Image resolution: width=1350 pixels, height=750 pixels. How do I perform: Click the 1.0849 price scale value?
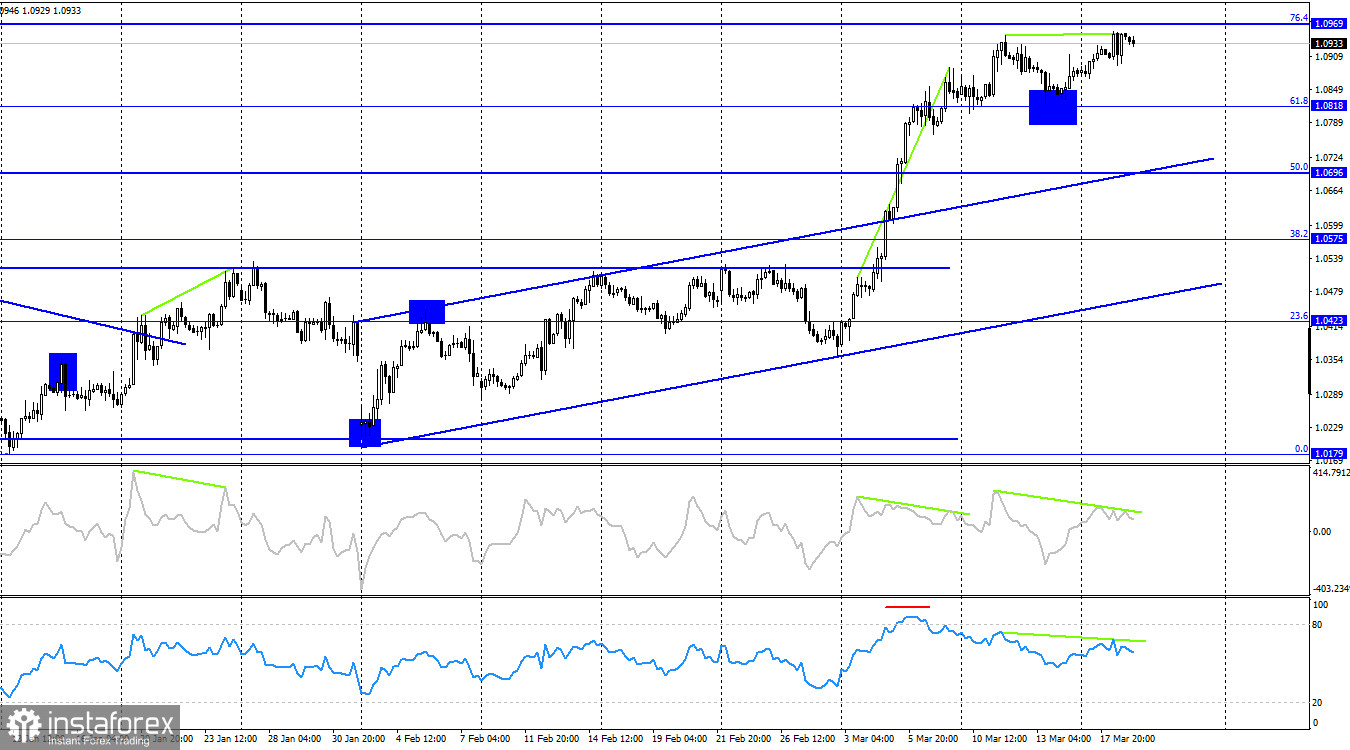[1331, 90]
